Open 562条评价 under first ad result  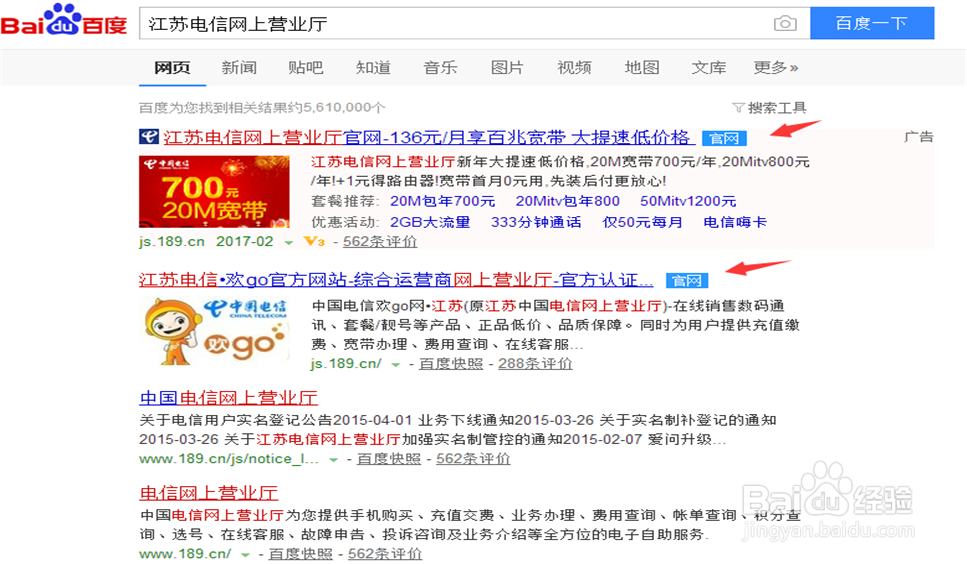380,242
